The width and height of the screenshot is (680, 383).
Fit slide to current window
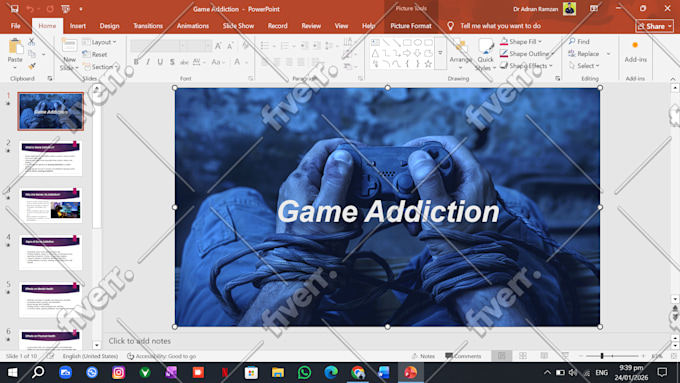click(673, 356)
